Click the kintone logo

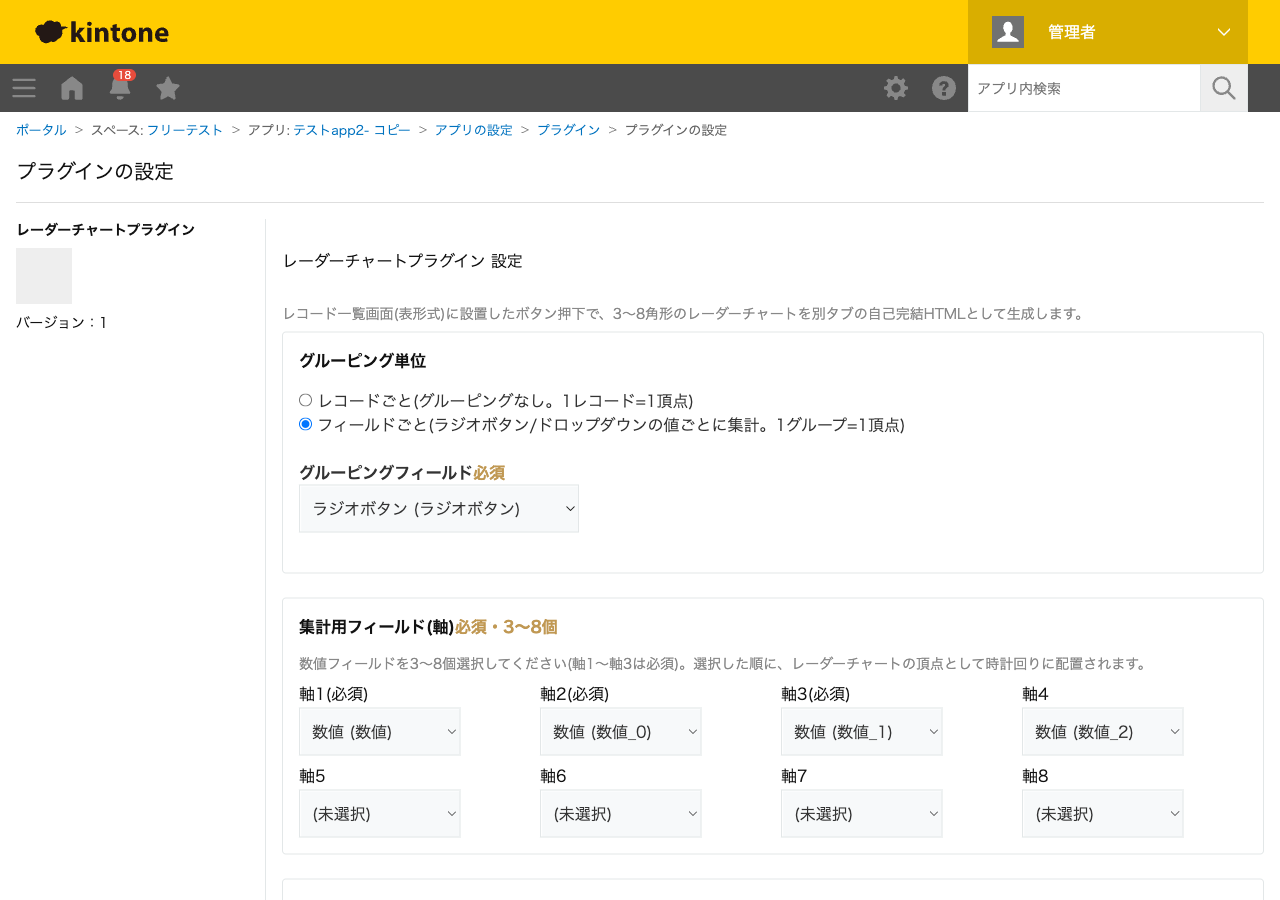(102, 32)
